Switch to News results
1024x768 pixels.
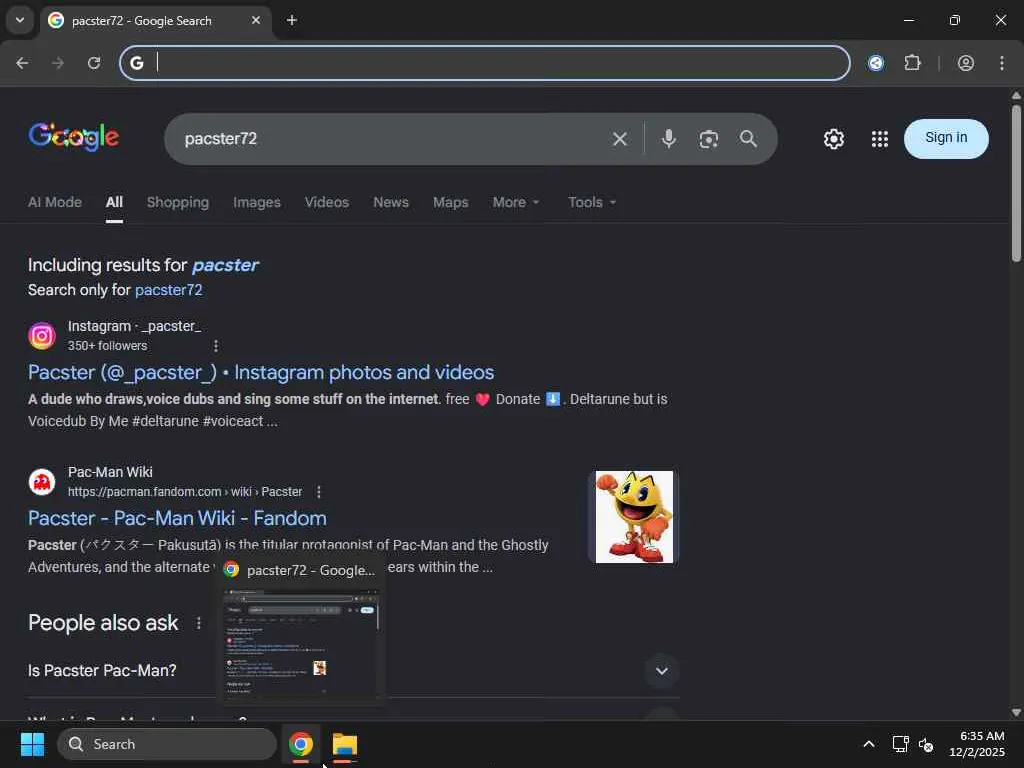(391, 202)
